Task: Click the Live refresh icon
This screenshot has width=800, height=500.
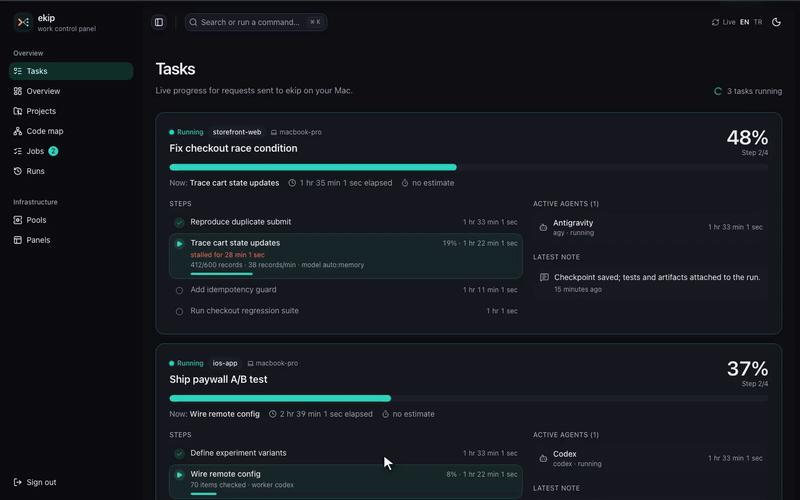Action: pos(715,22)
